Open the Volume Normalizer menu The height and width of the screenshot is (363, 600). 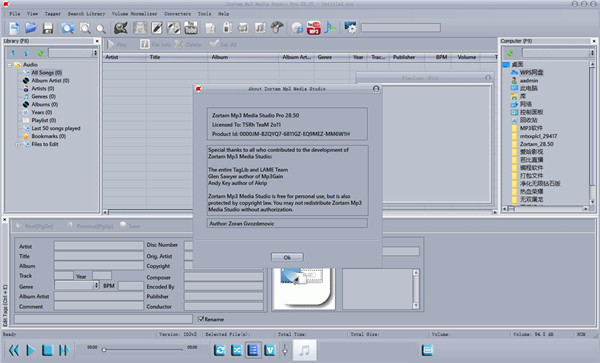point(134,14)
